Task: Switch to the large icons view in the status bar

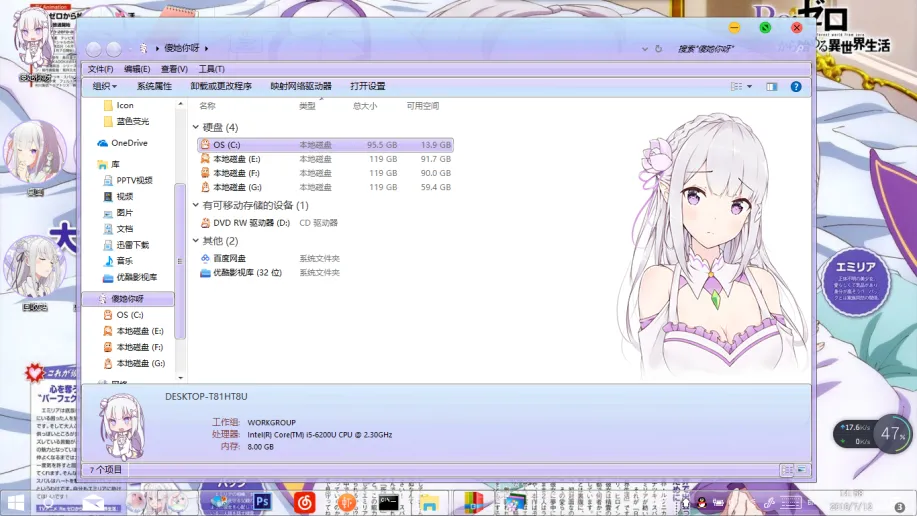Action: (x=802, y=469)
